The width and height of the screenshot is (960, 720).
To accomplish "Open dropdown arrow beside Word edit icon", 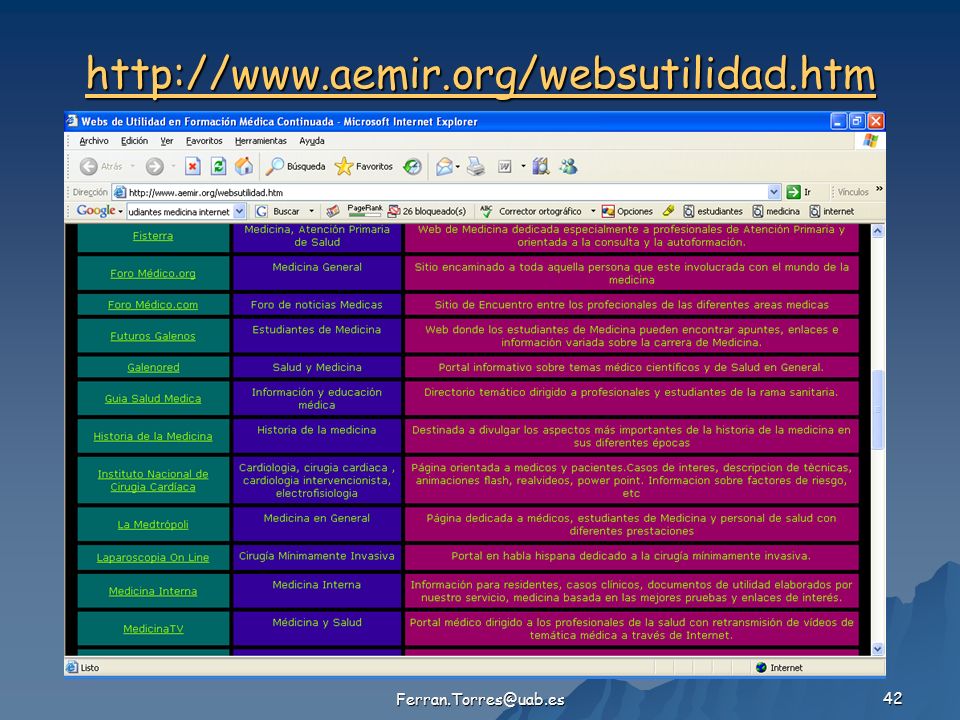I will (x=523, y=166).
